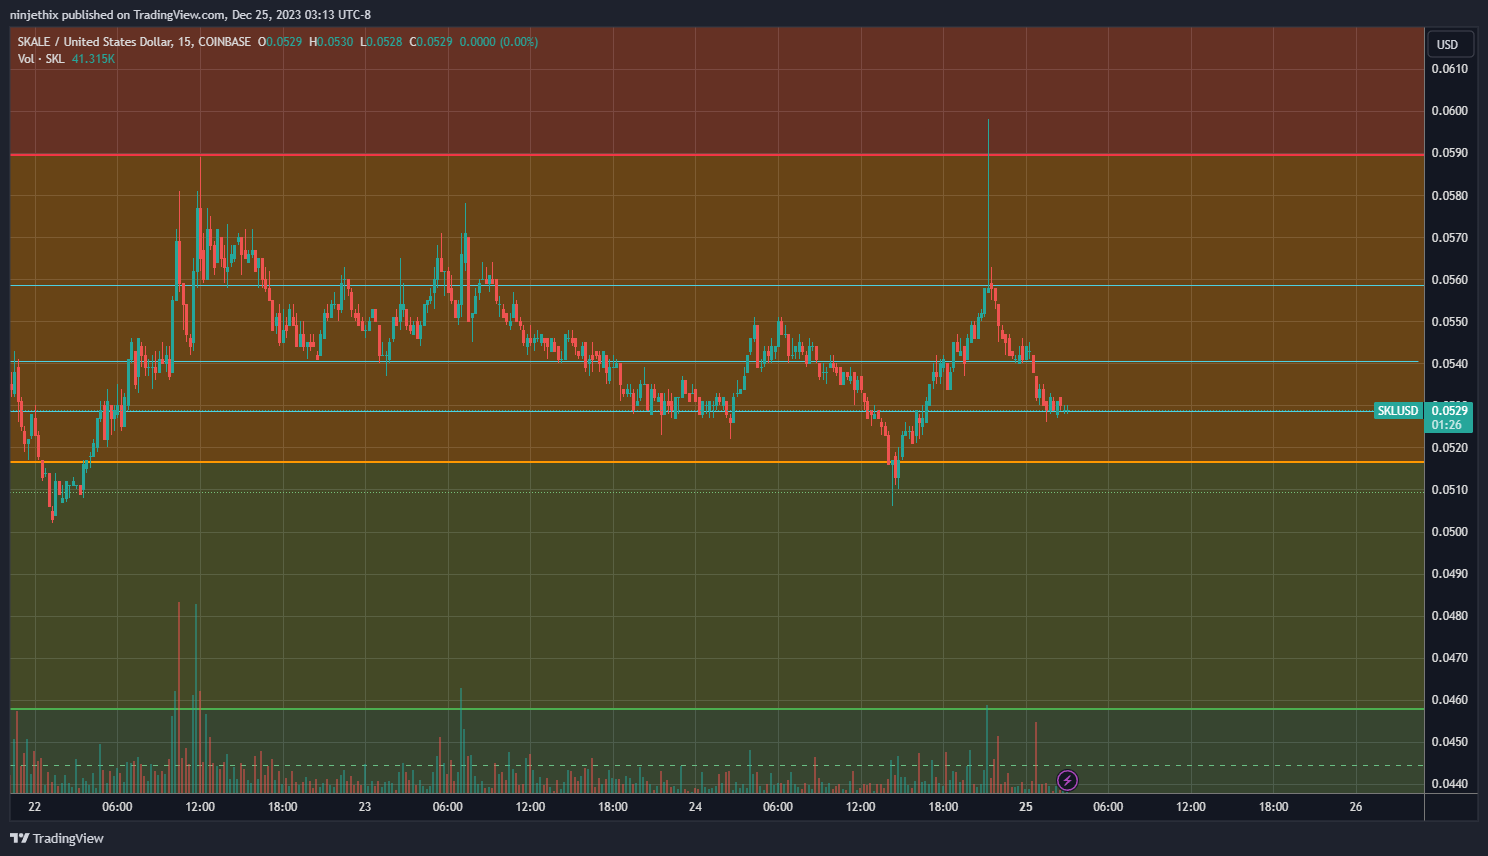Click the SKALE / United States Dollar title
1488x856 pixels.
94,42
